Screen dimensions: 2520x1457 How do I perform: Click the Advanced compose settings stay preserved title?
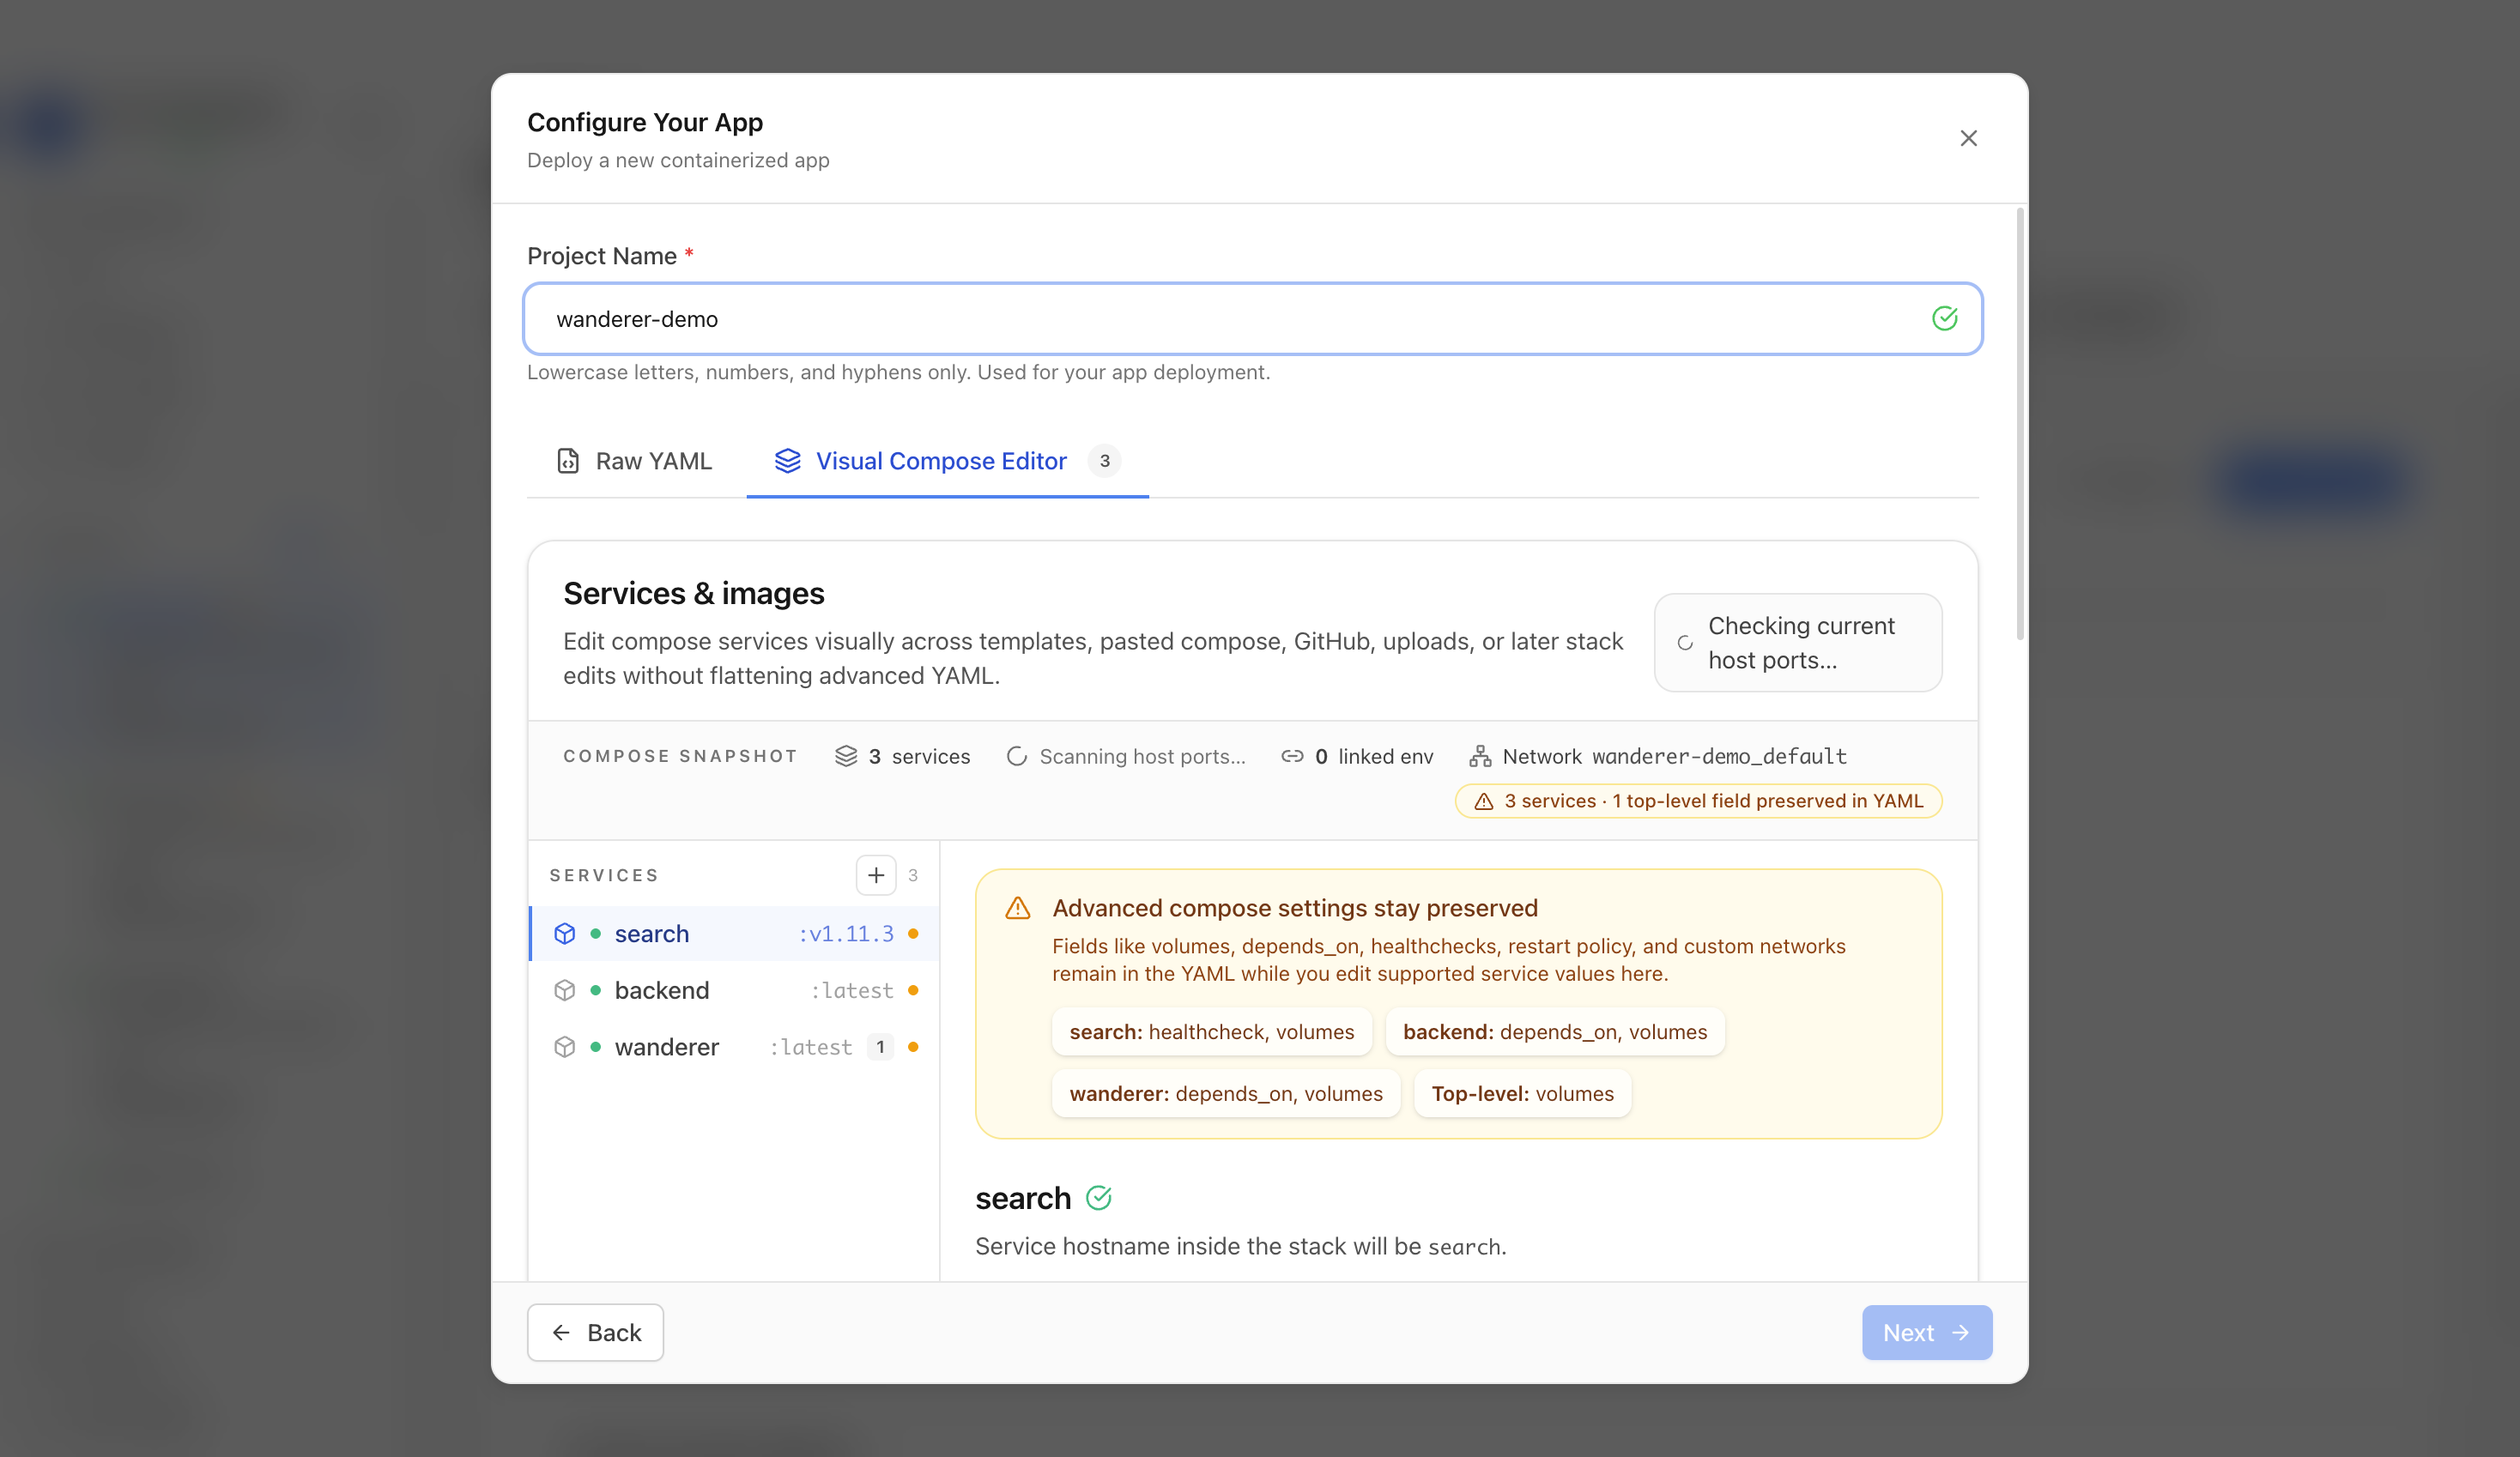point(1295,908)
